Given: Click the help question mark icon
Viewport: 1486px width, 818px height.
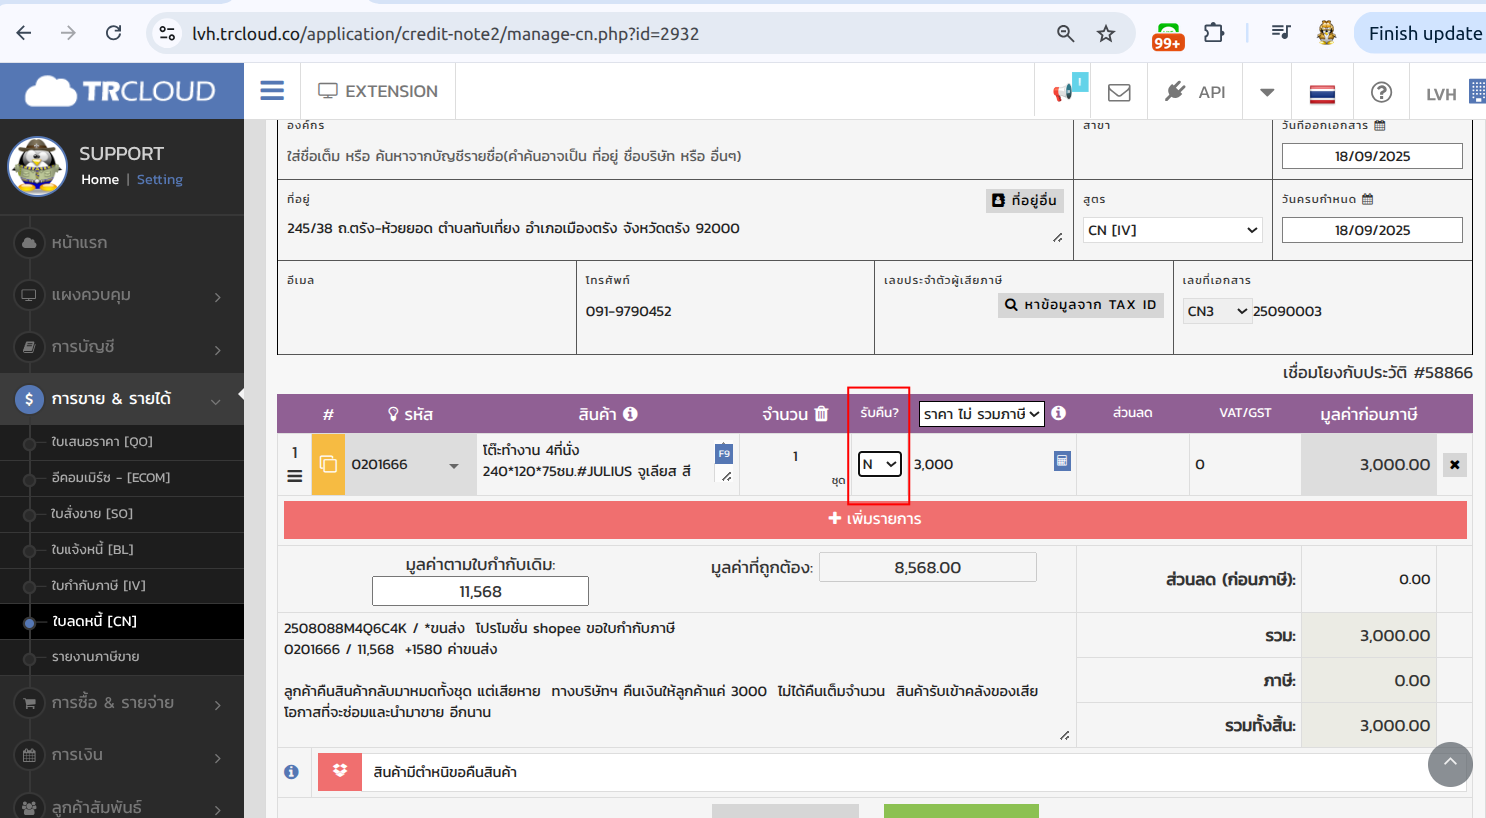Looking at the screenshot, I should click(1381, 92).
